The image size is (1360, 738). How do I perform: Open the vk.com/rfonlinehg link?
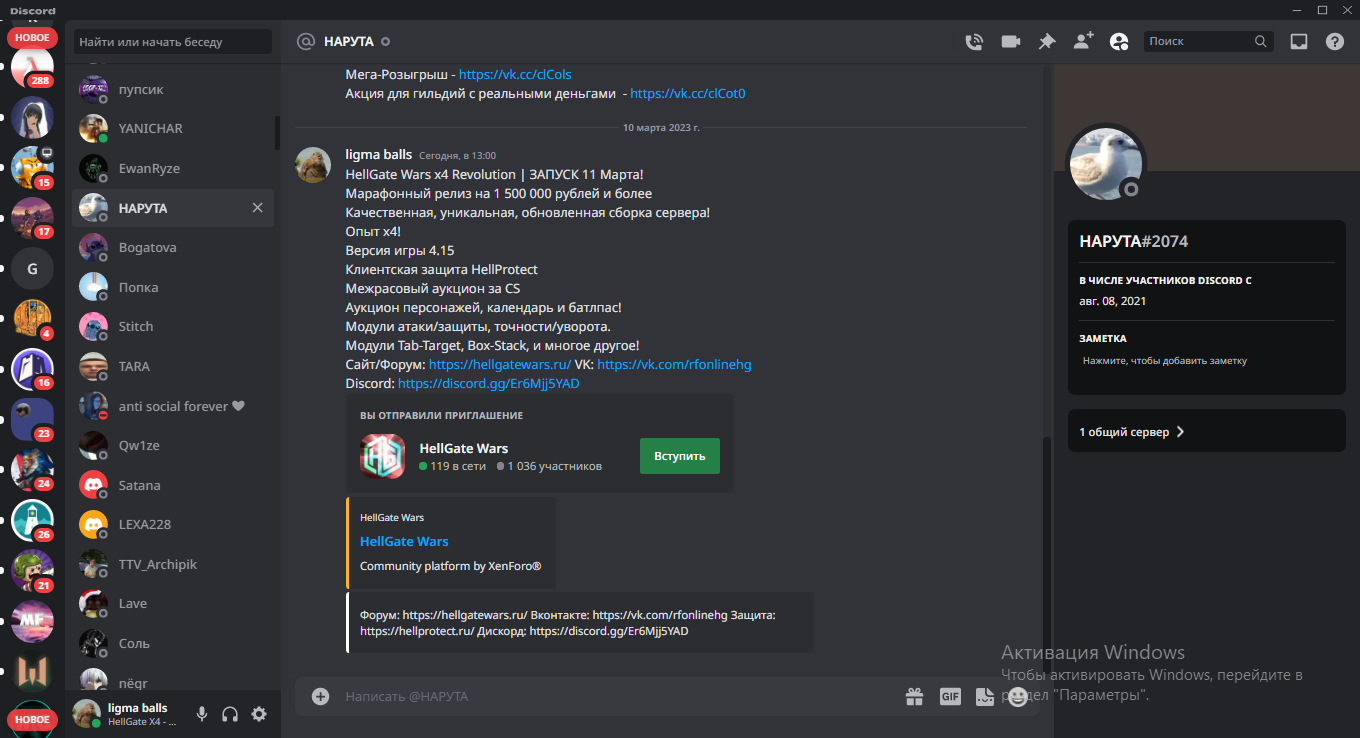(x=674, y=365)
